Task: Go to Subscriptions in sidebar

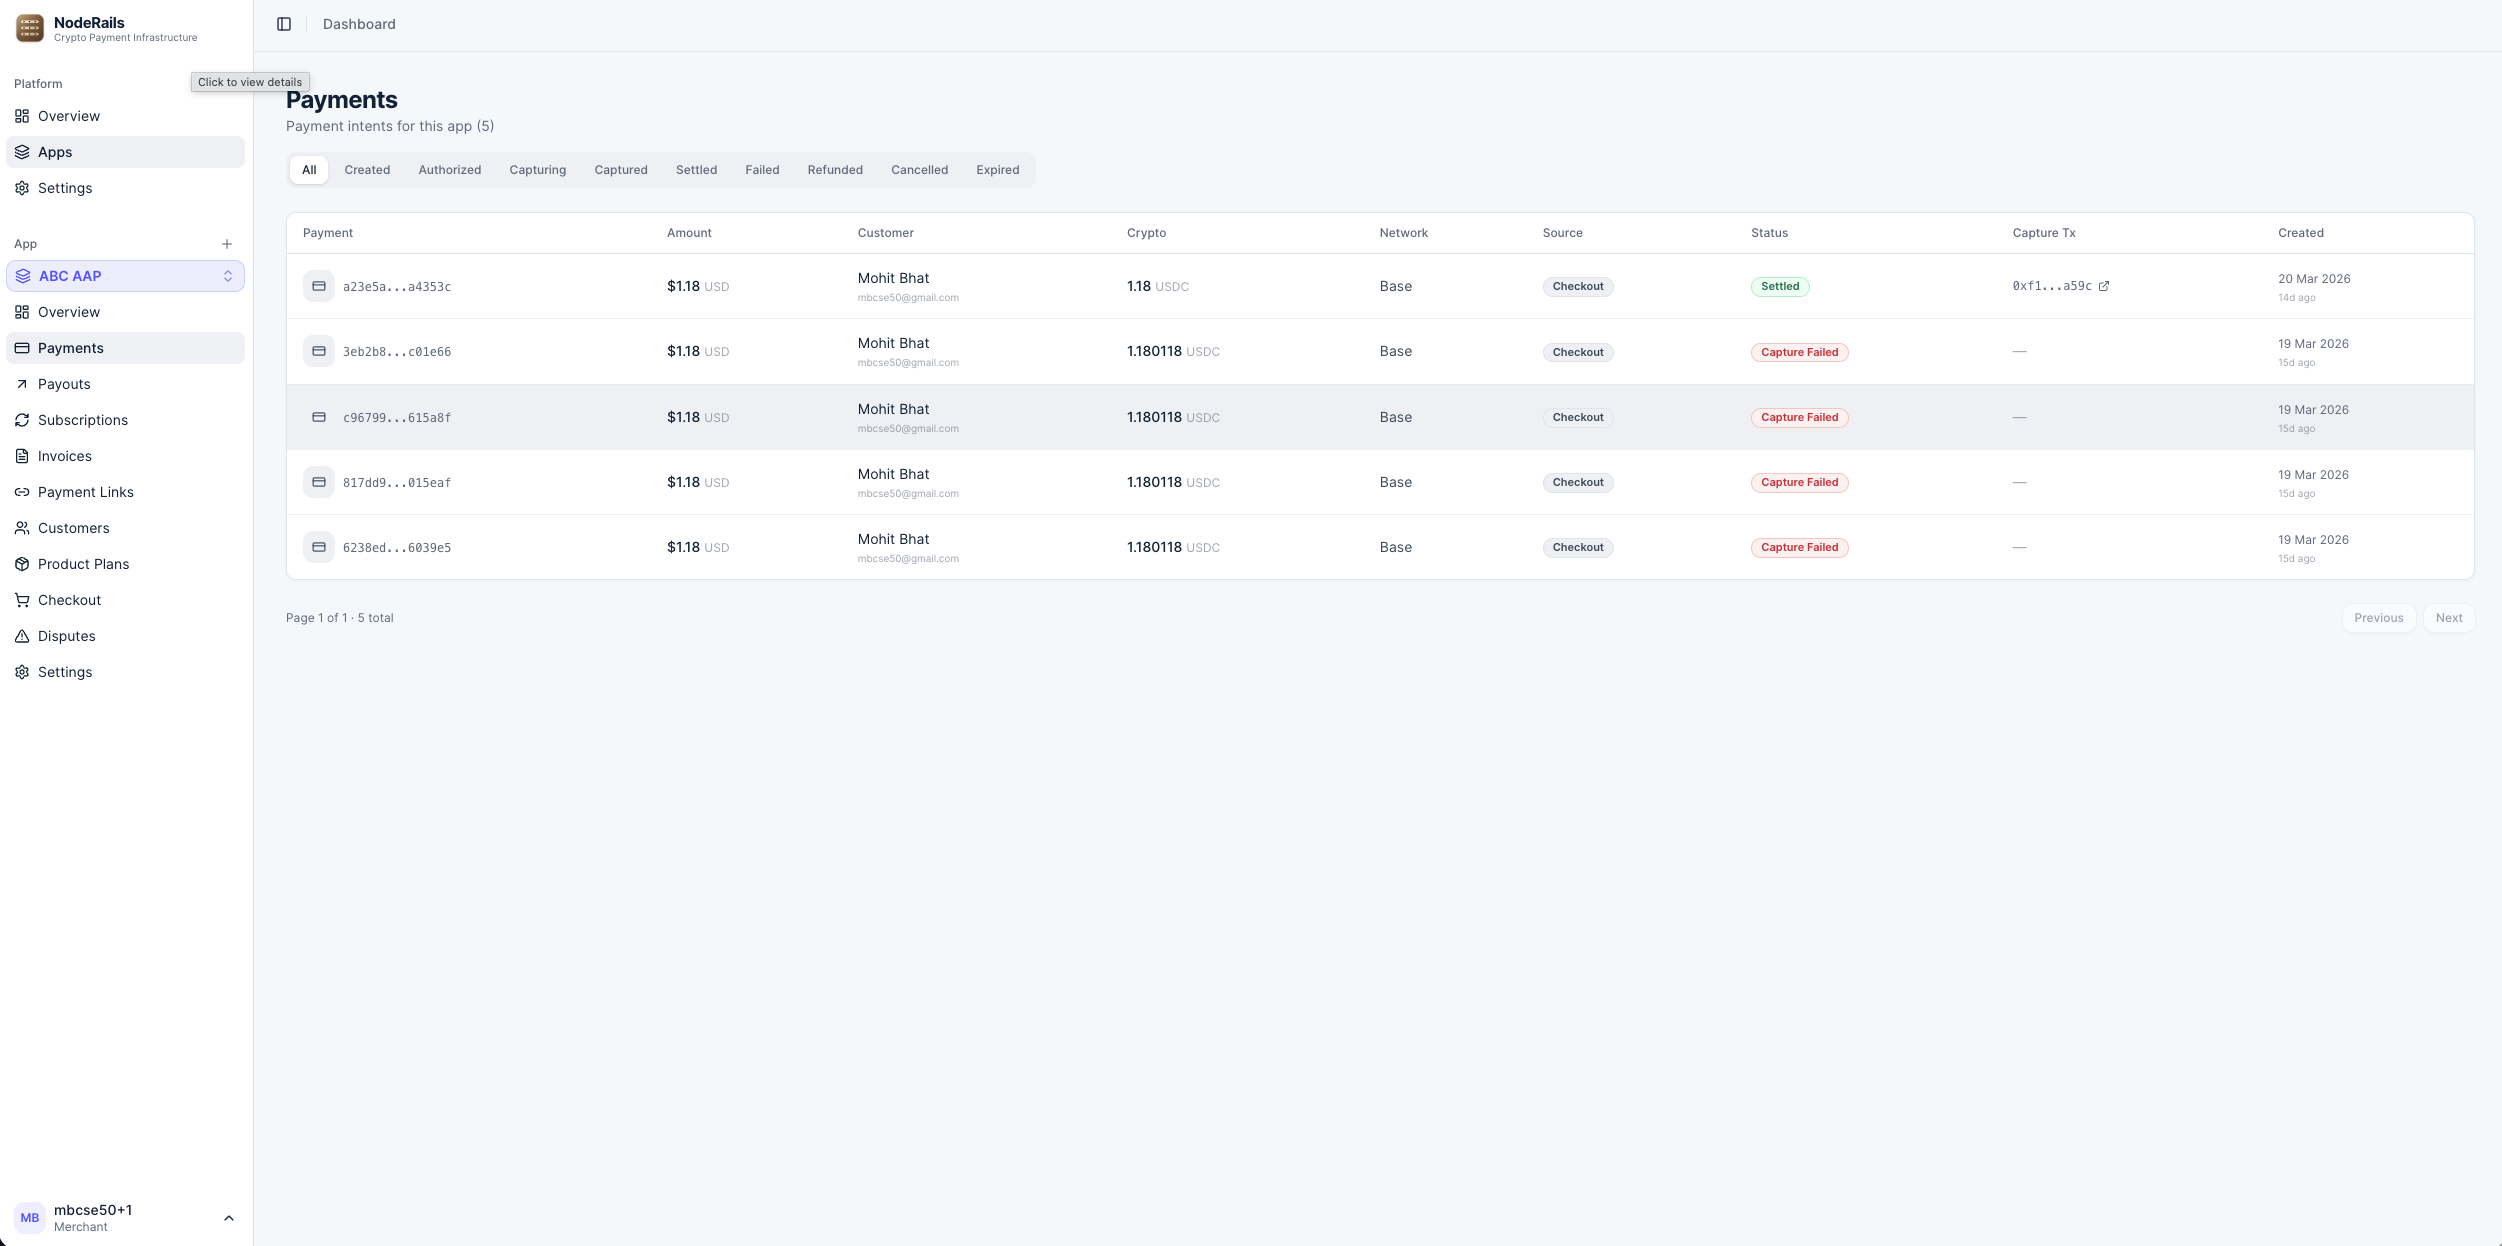Action: click(82, 420)
